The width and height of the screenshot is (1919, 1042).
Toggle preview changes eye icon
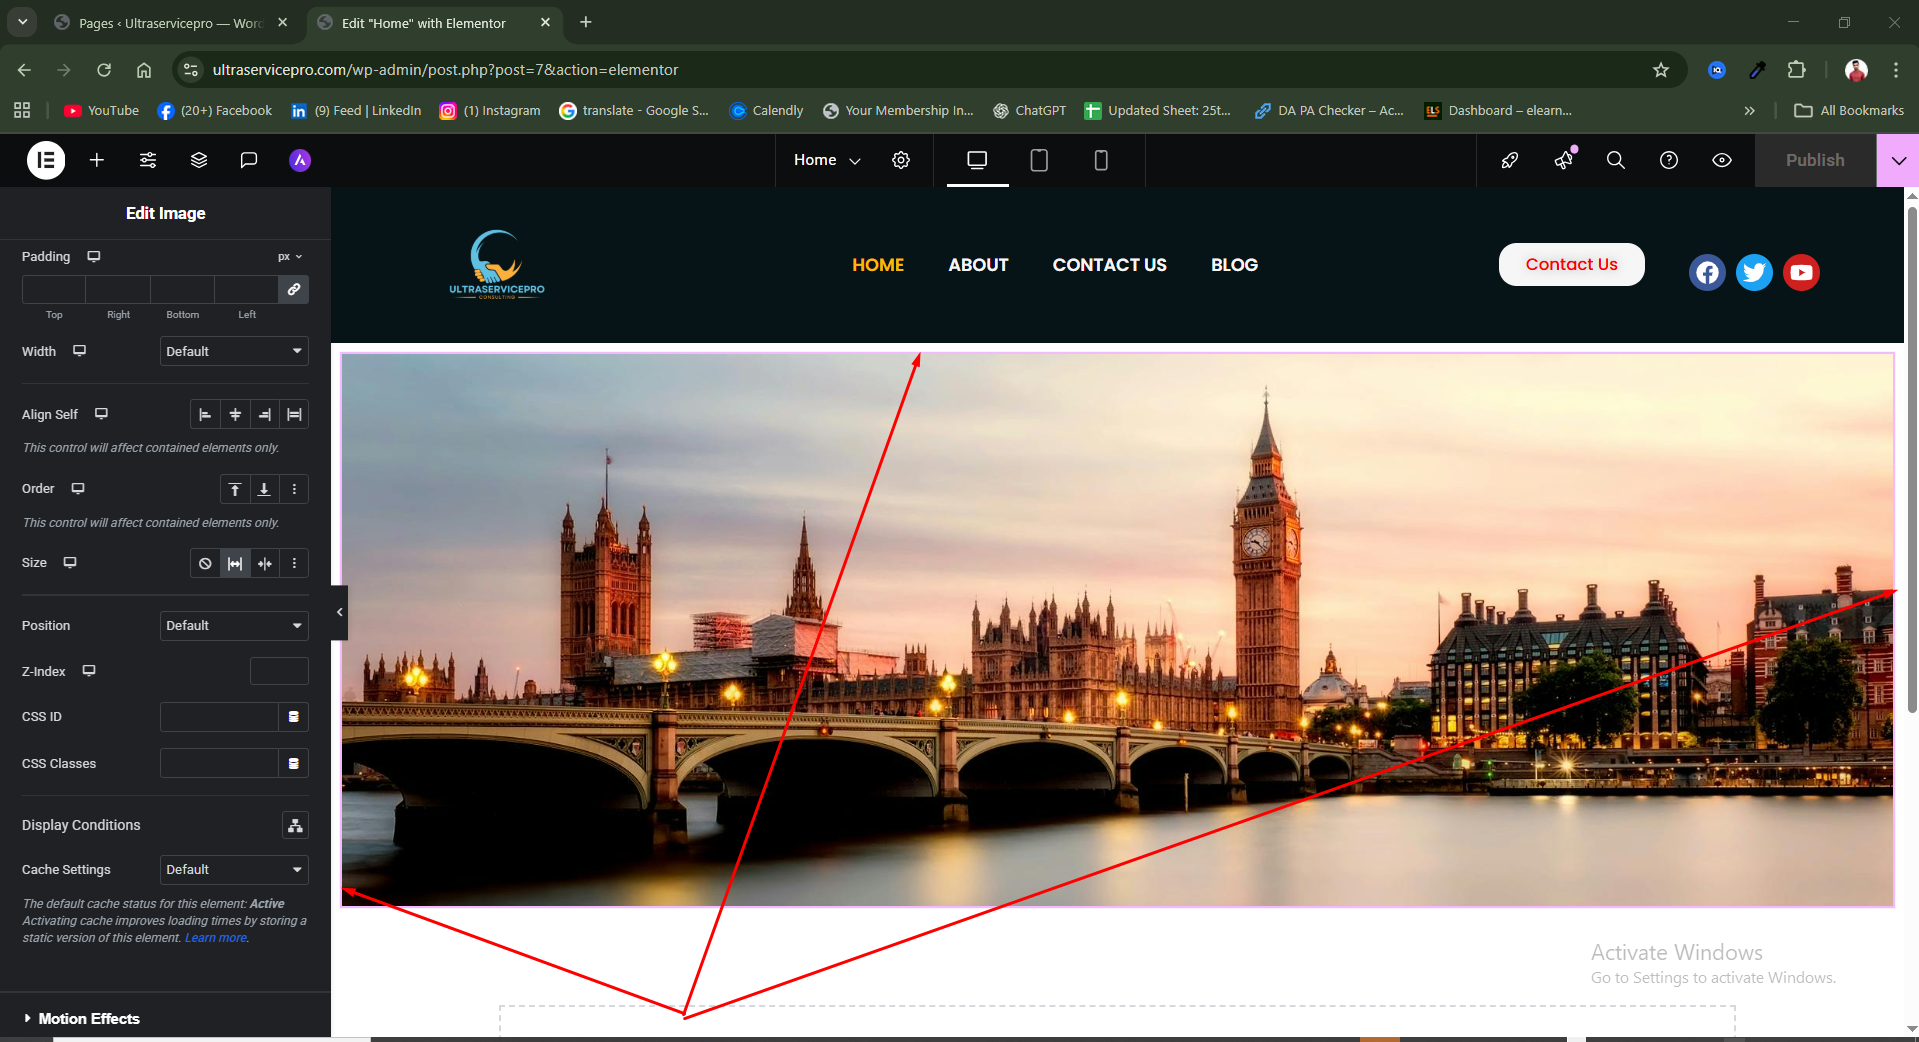click(1722, 160)
